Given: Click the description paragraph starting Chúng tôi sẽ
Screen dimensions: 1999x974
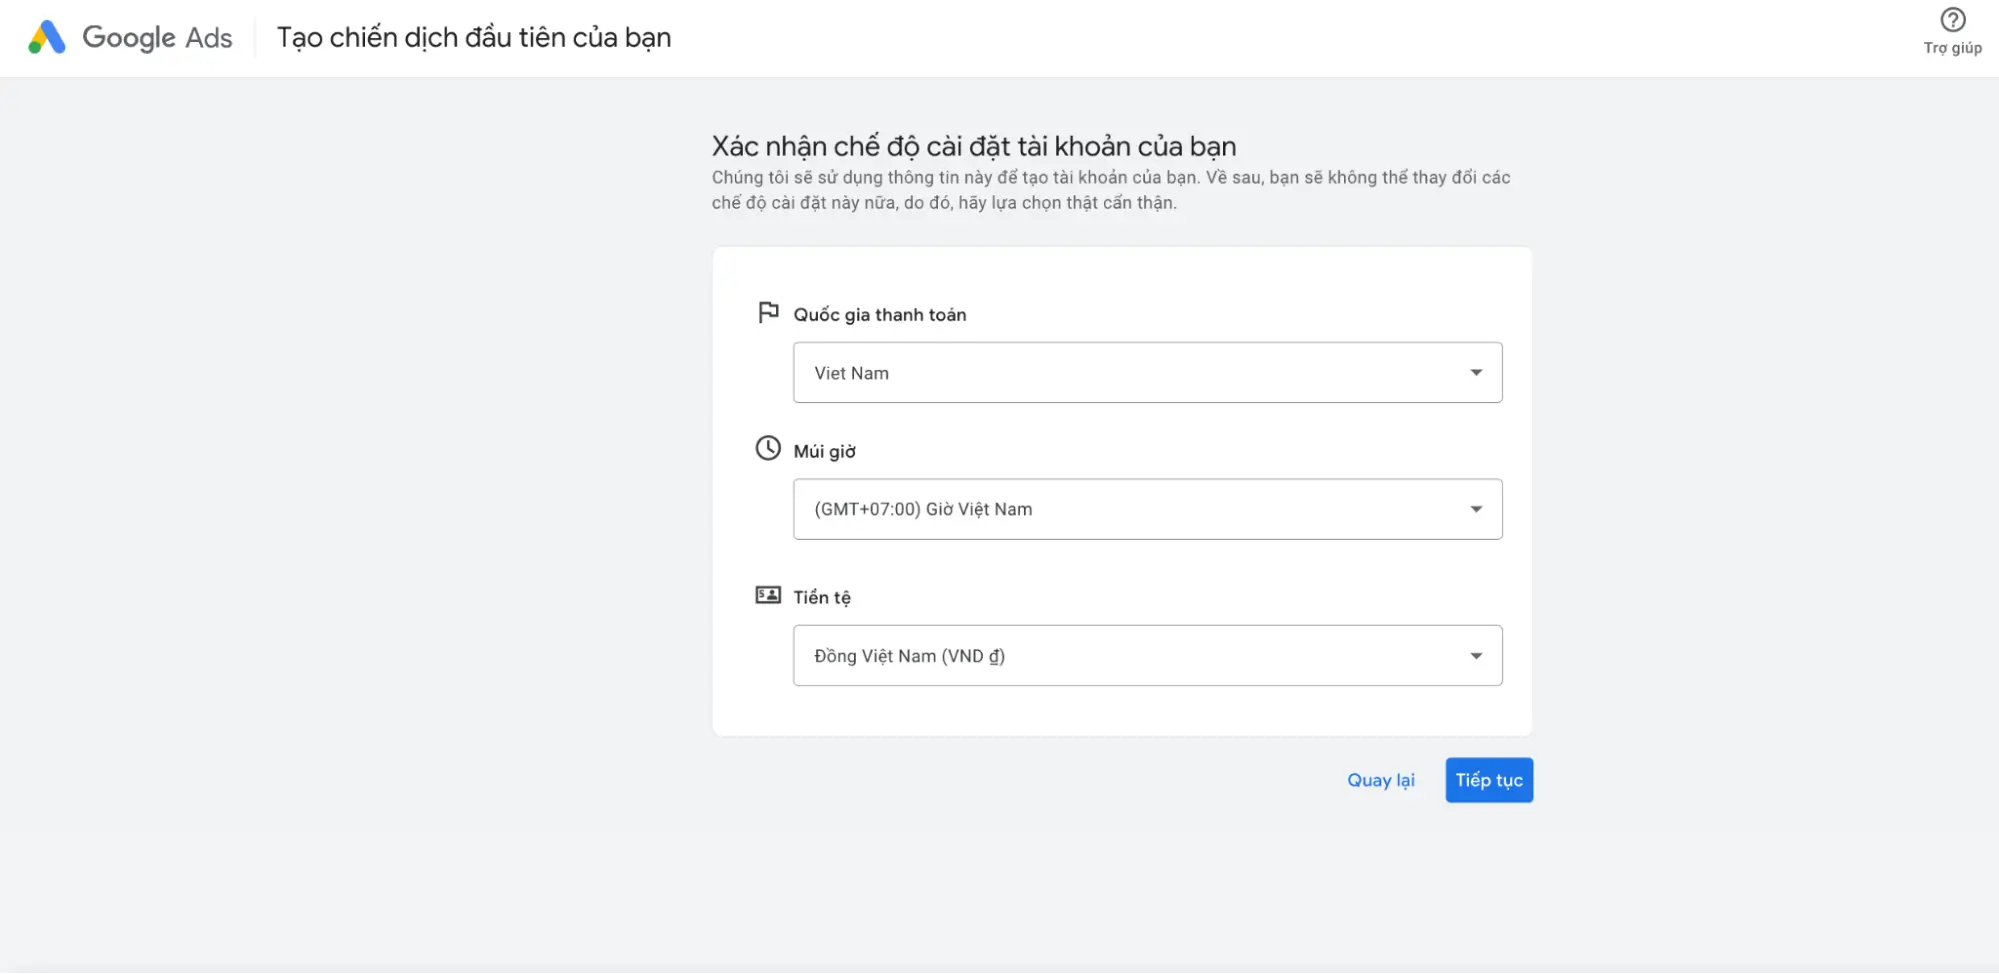Looking at the screenshot, I should pos(1111,190).
